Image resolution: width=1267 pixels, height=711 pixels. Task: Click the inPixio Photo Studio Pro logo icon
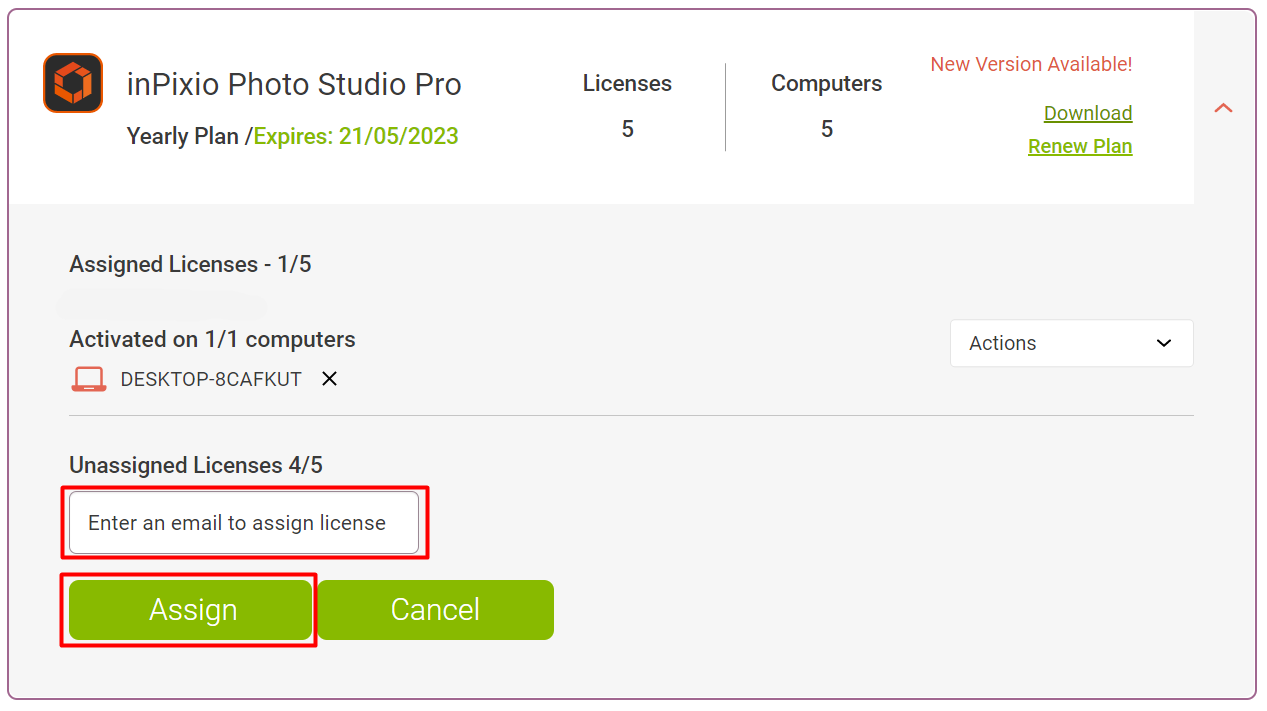click(73, 83)
